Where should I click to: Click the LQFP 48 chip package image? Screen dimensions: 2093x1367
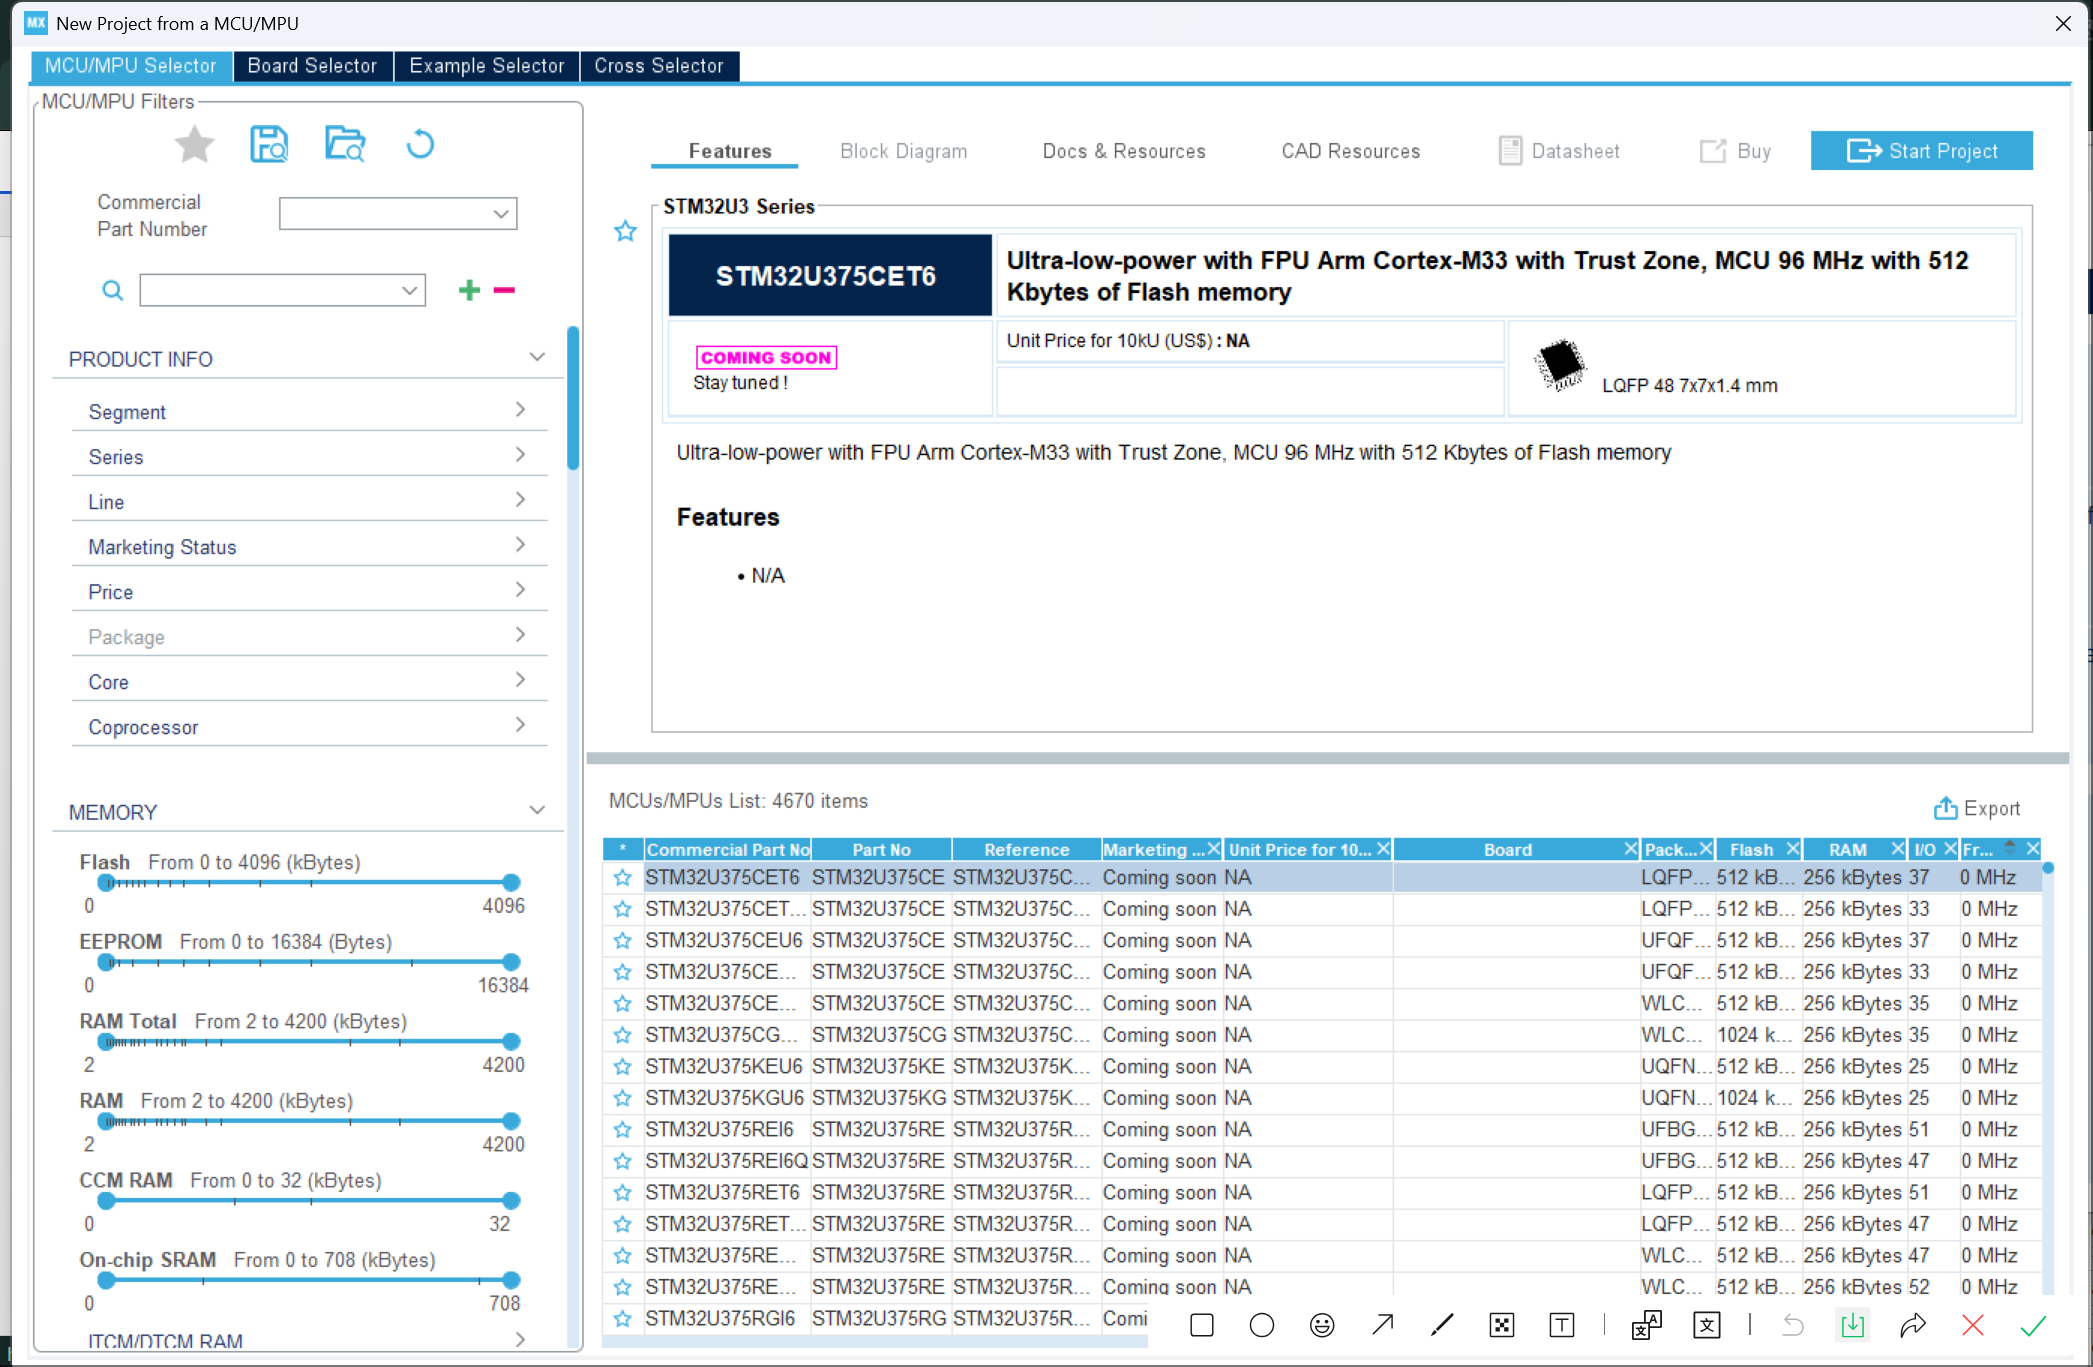click(x=1560, y=365)
